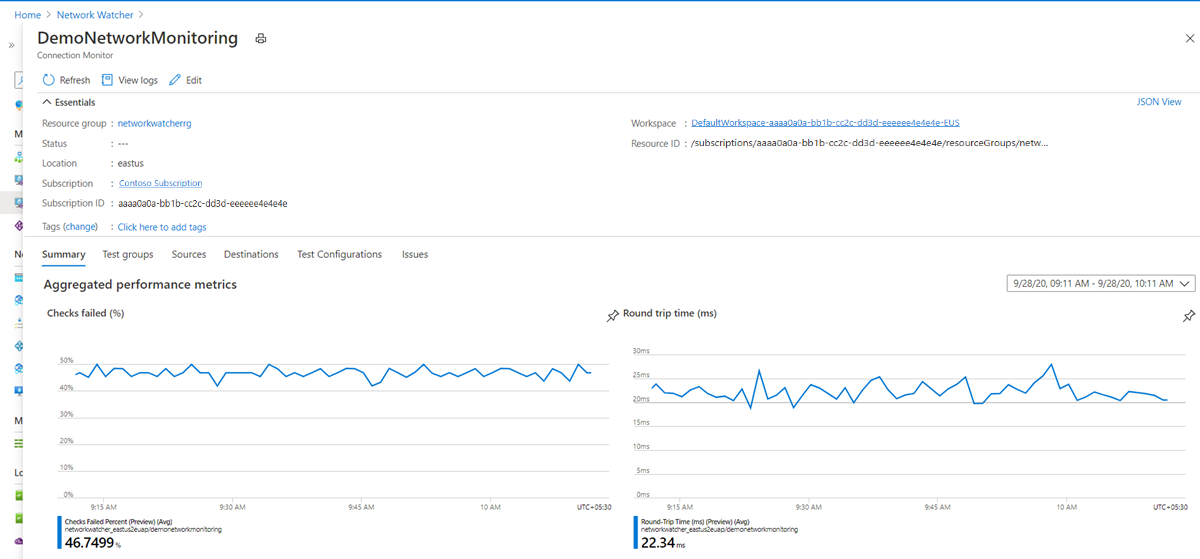Switch to the Test groups tab
The image size is (1200, 559).
click(x=128, y=255)
